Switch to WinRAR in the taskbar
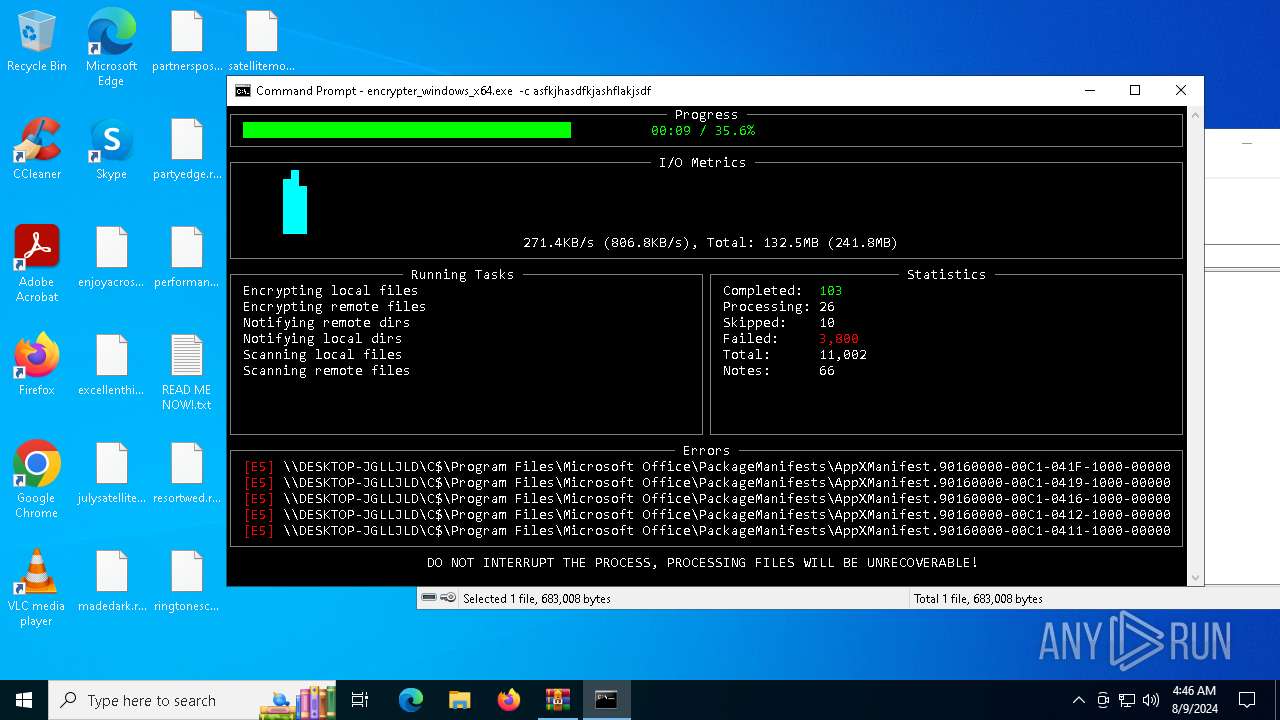1280x720 pixels. [557, 700]
